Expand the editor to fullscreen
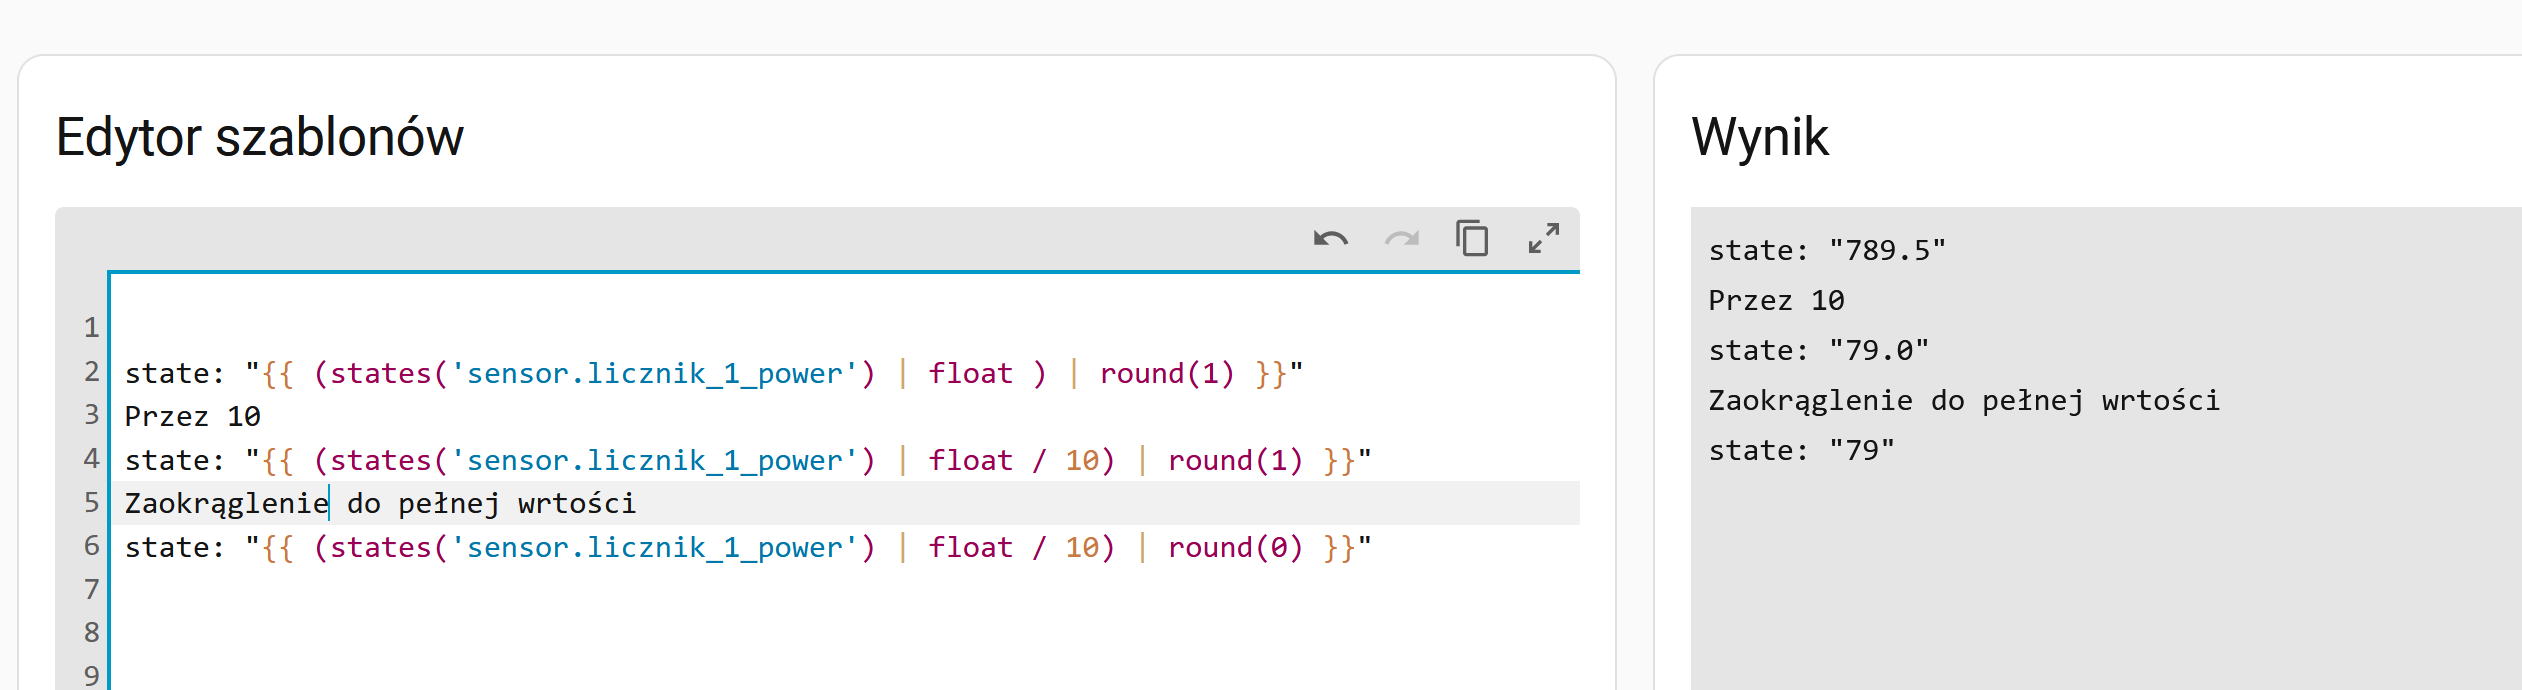The height and width of the screenshot is (690, 2522). coord(1544,239)
